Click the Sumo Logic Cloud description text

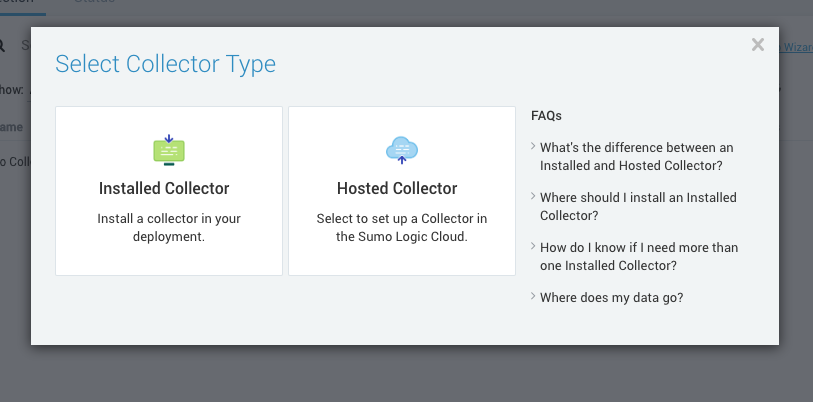pyautogui.click(x=401, y=227)
